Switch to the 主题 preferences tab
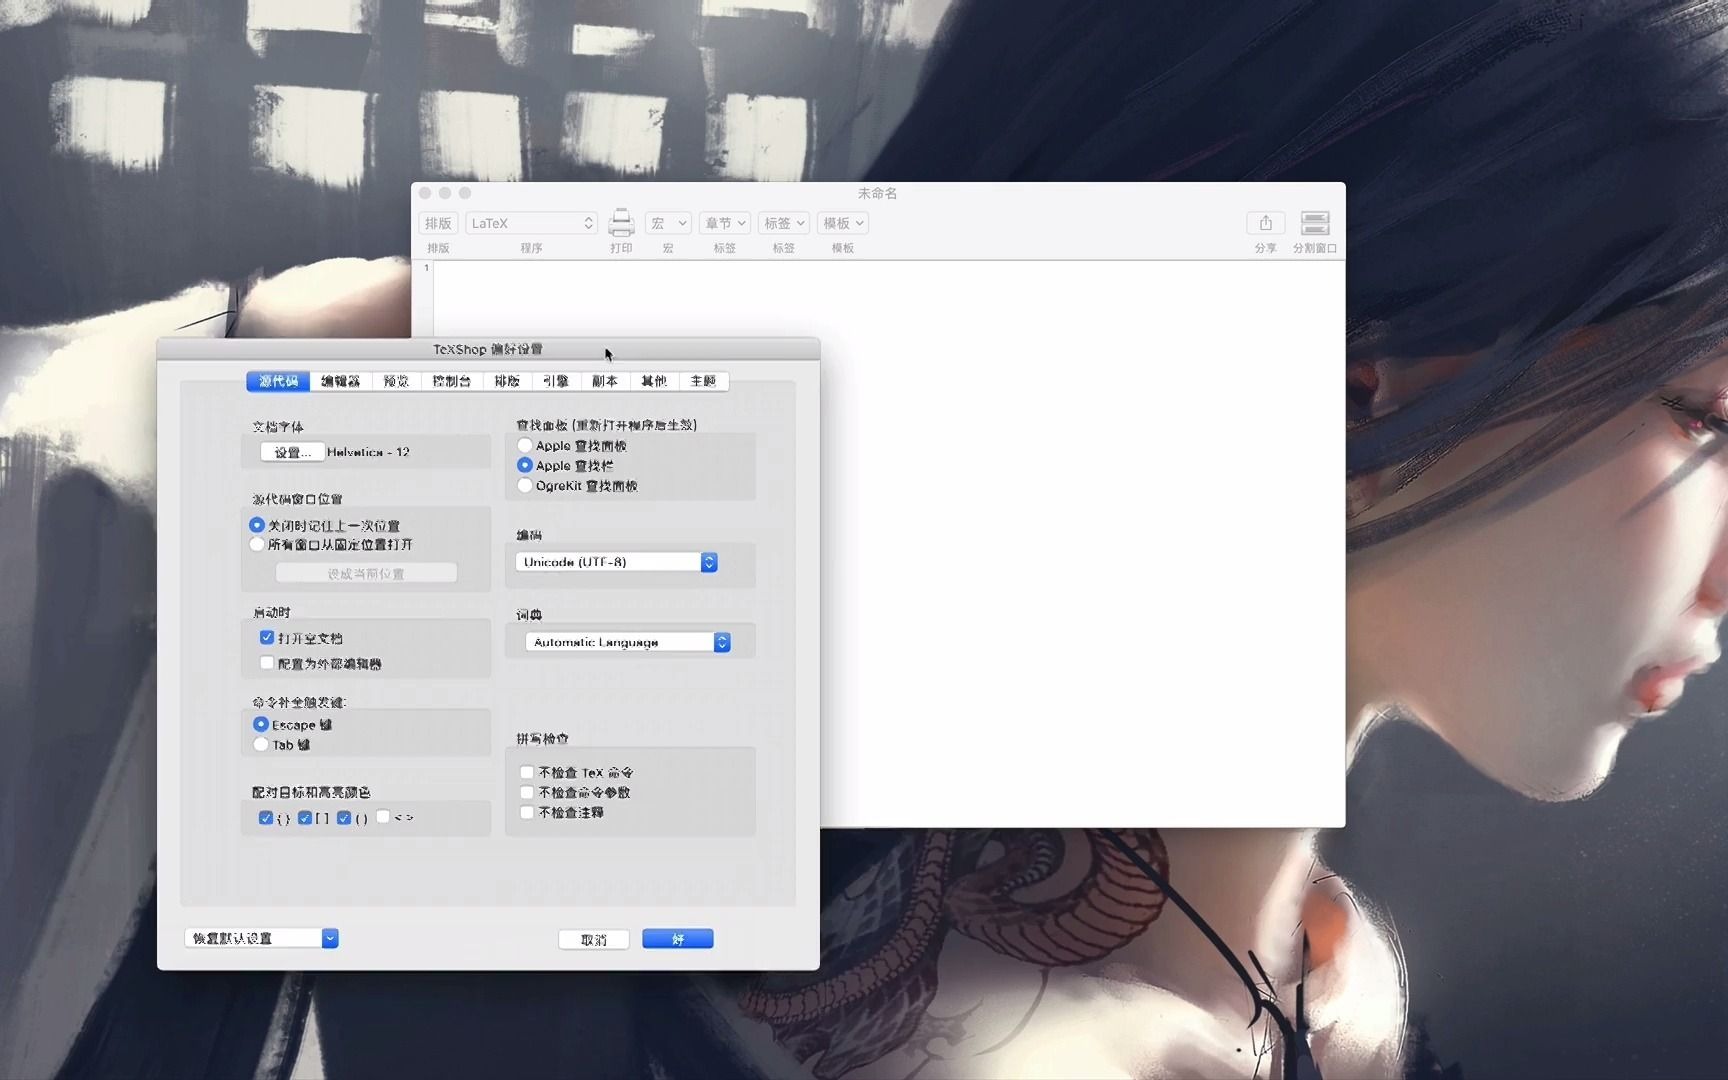 (703, 381)
